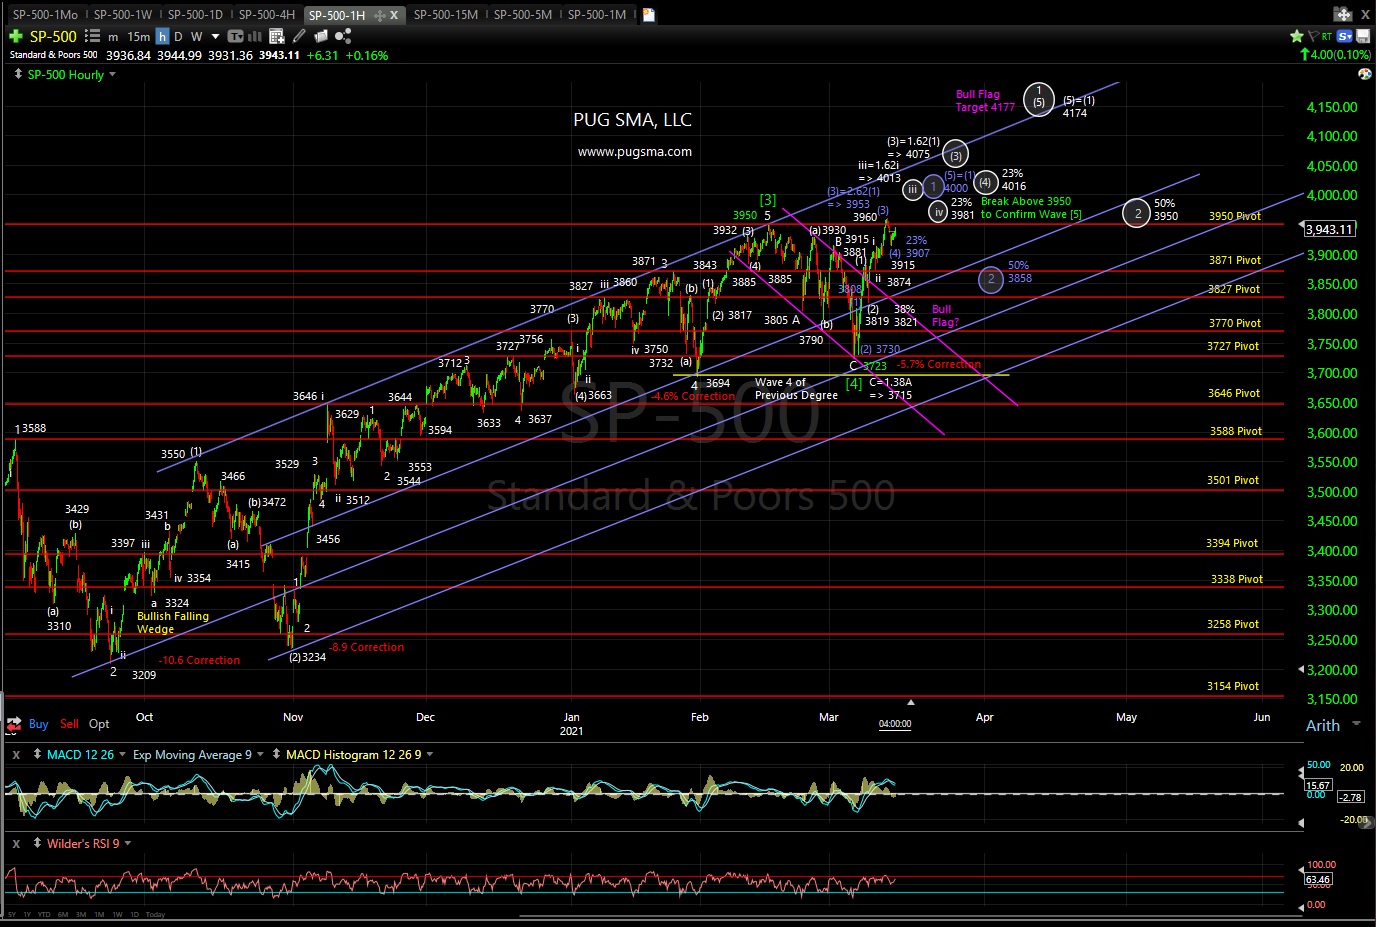Click the Sell button
Image resolution: width=1377 pixels, height=927 pixels.
(69, 723)
